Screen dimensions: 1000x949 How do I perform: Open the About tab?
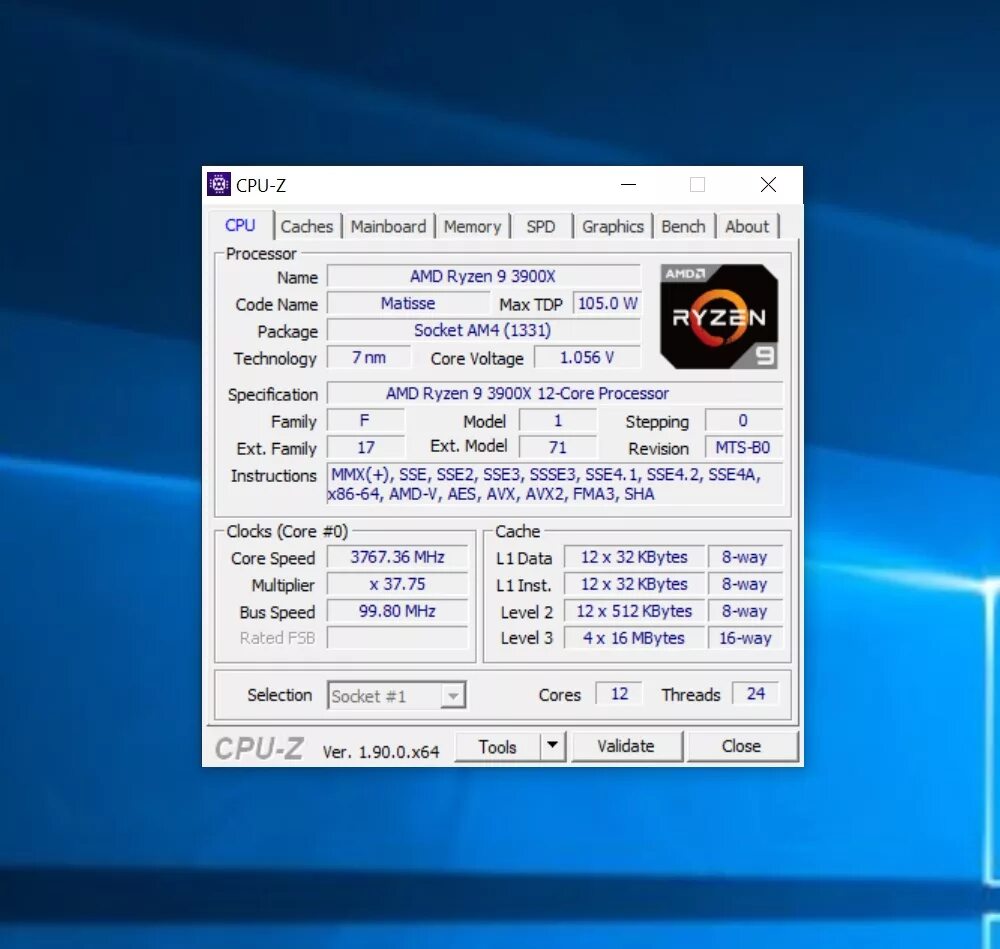tap(747, 226)
